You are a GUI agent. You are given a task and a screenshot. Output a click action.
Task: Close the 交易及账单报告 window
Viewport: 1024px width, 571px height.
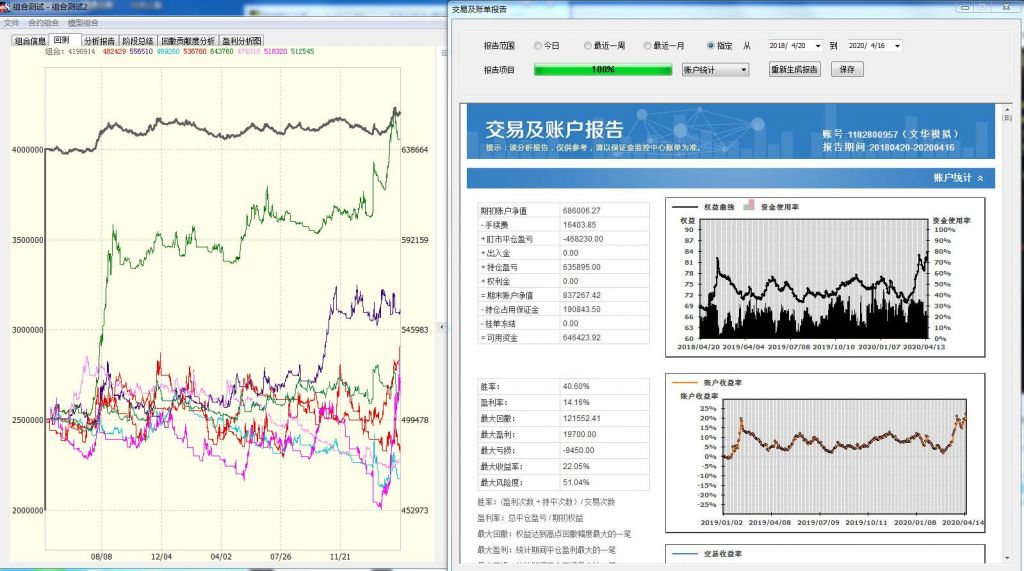(x=1006, y=7)
